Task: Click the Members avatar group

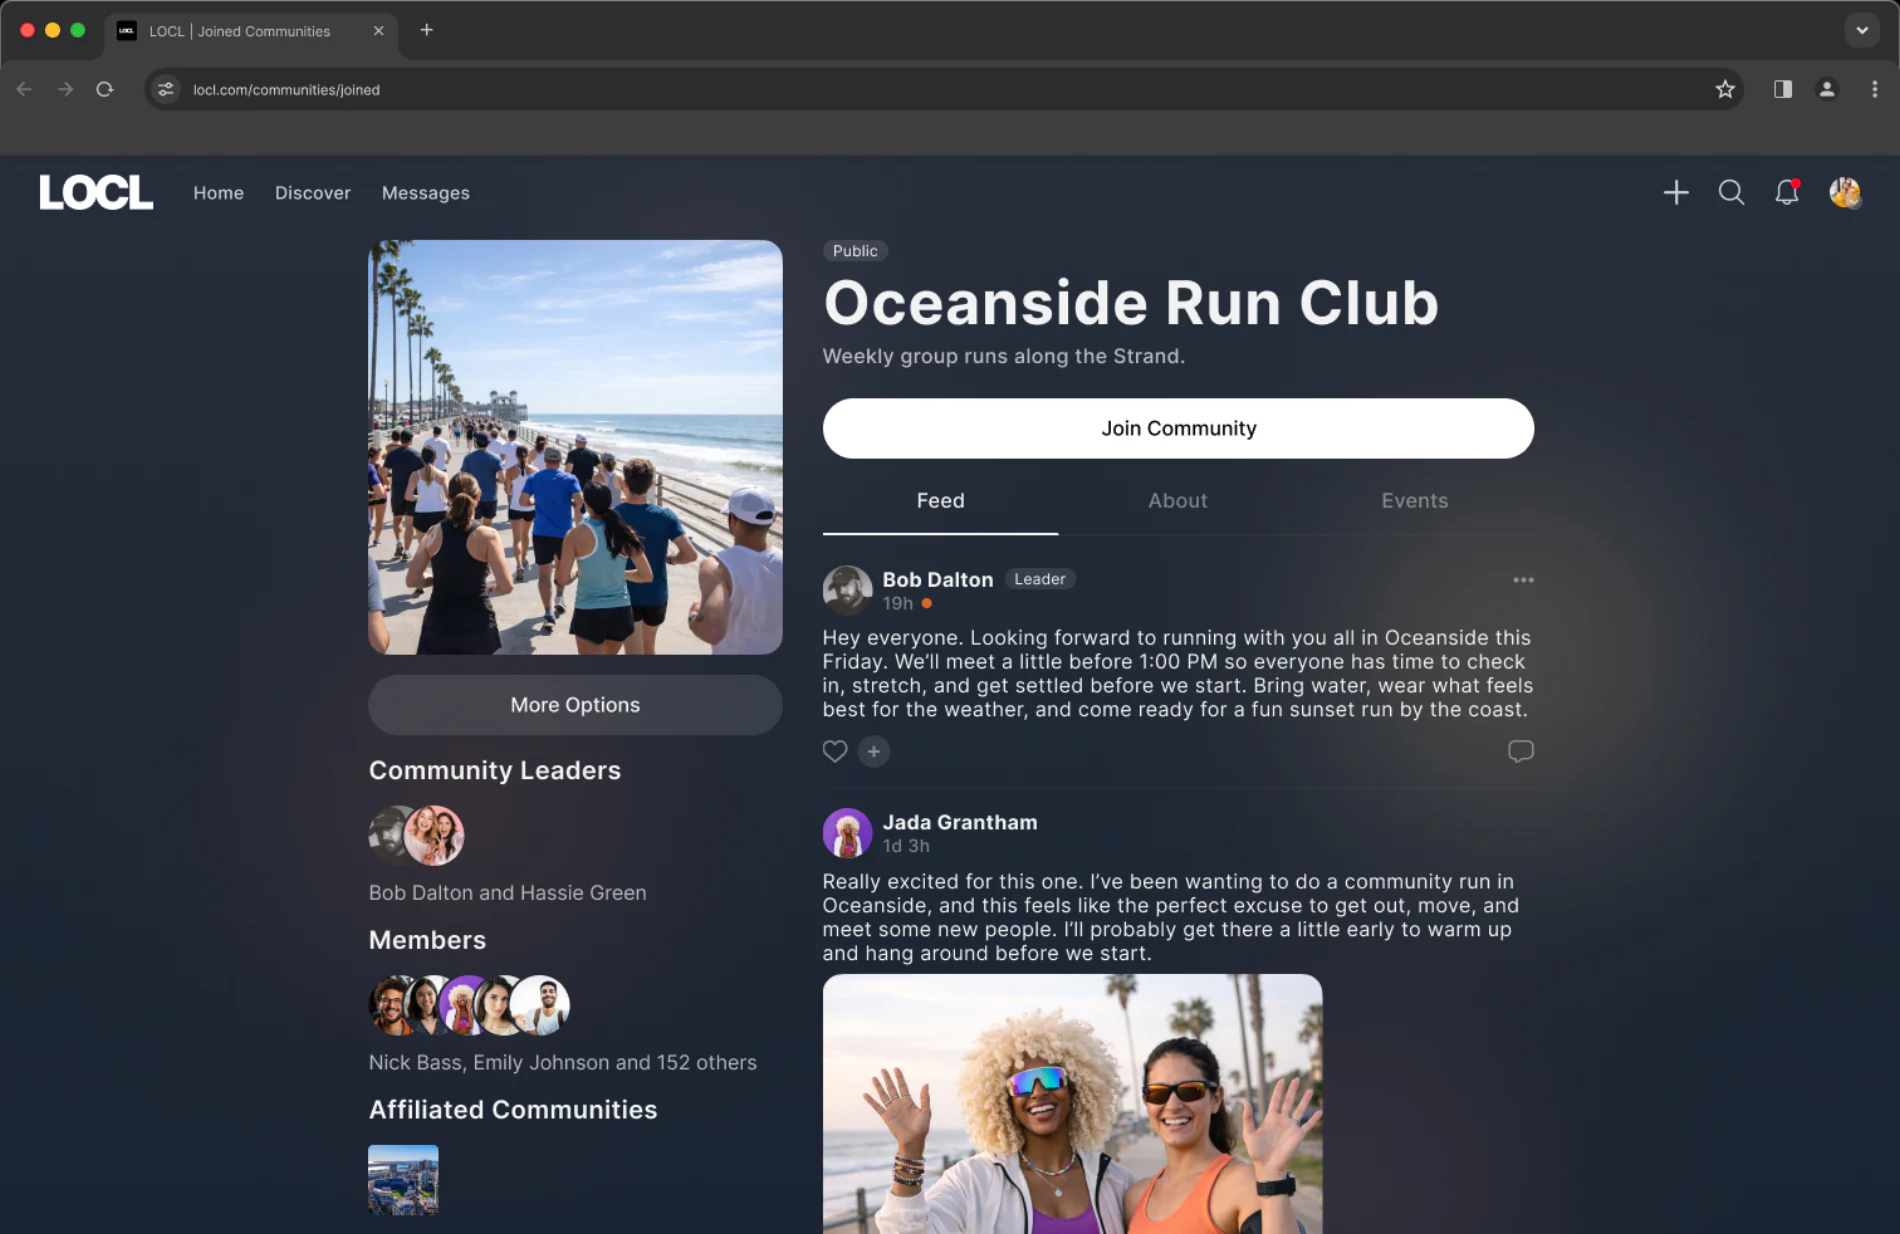Action: click(x=469, y=1005)
